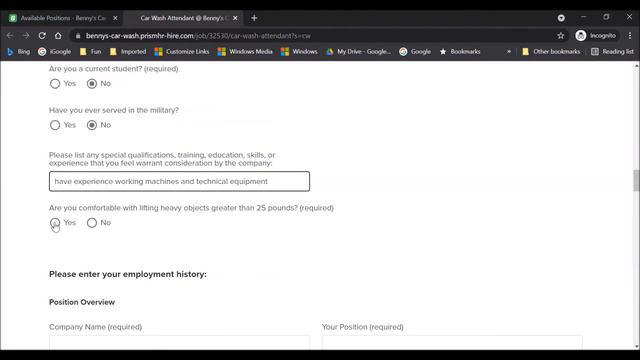
Task: Show more bookmarks via the chevron
Action: click(509, 51)
